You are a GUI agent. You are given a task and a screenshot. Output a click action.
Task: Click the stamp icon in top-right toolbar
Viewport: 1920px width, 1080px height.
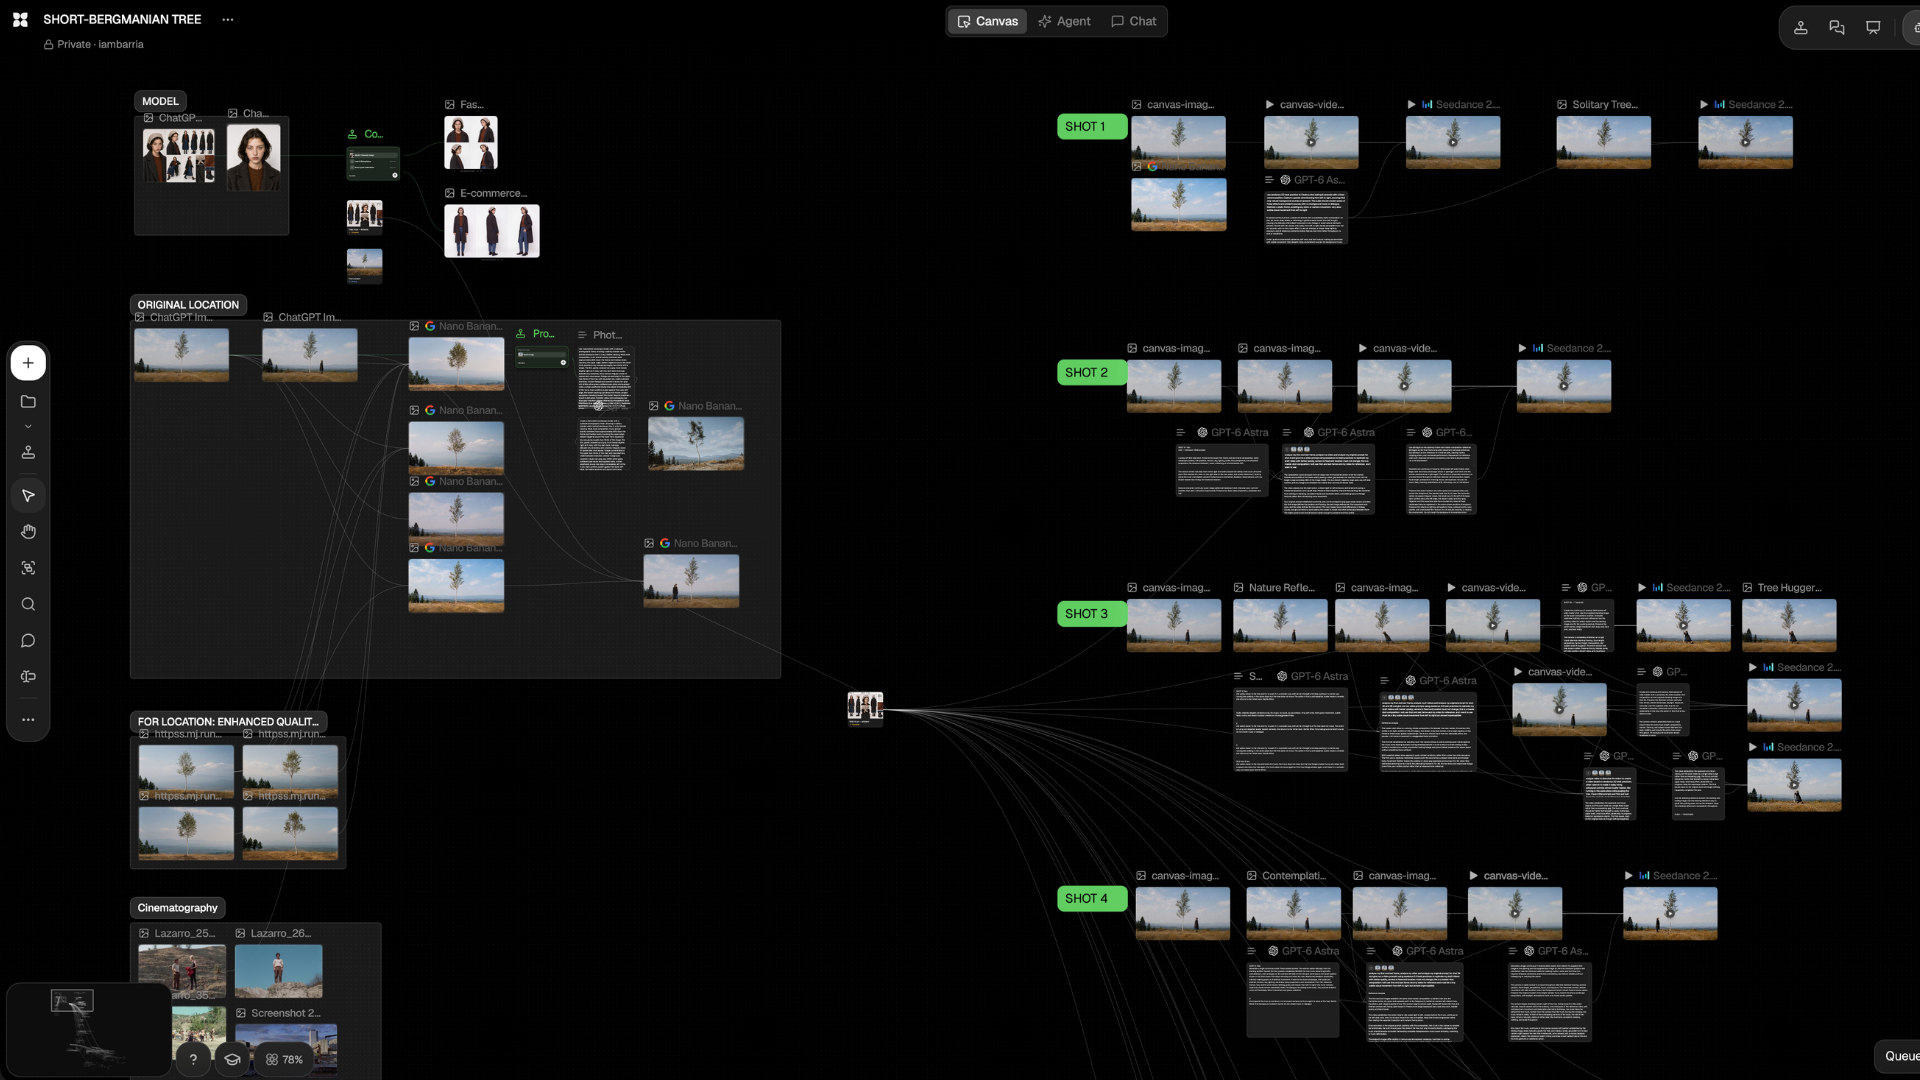1800,28
